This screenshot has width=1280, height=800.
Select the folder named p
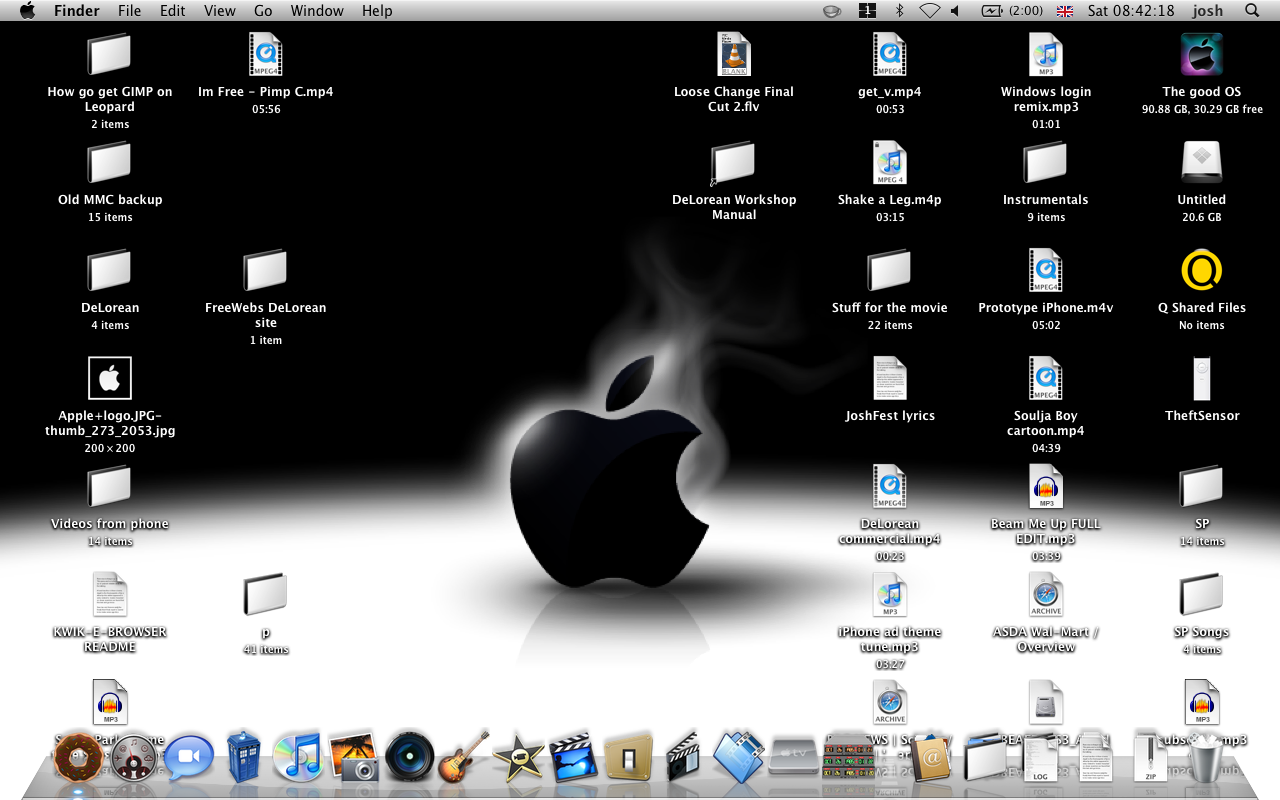point(266,594)
